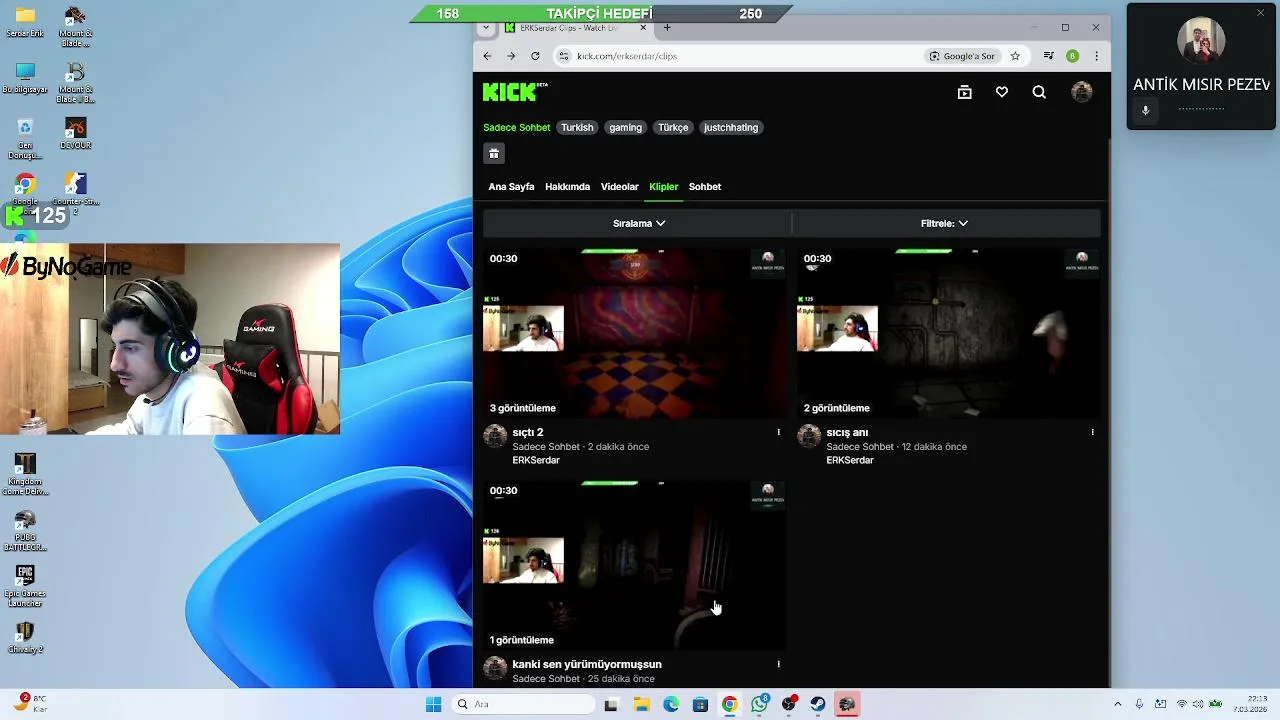Open the Chivalry 2 desktop icon
The width and height of the screenshot is (1280, 720).
(25, 637)
